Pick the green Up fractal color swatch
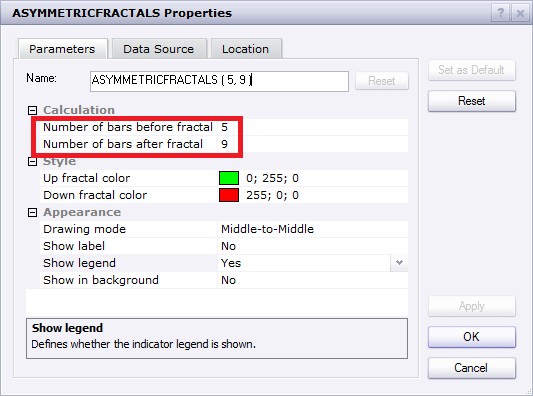 (x=229, y=178)
